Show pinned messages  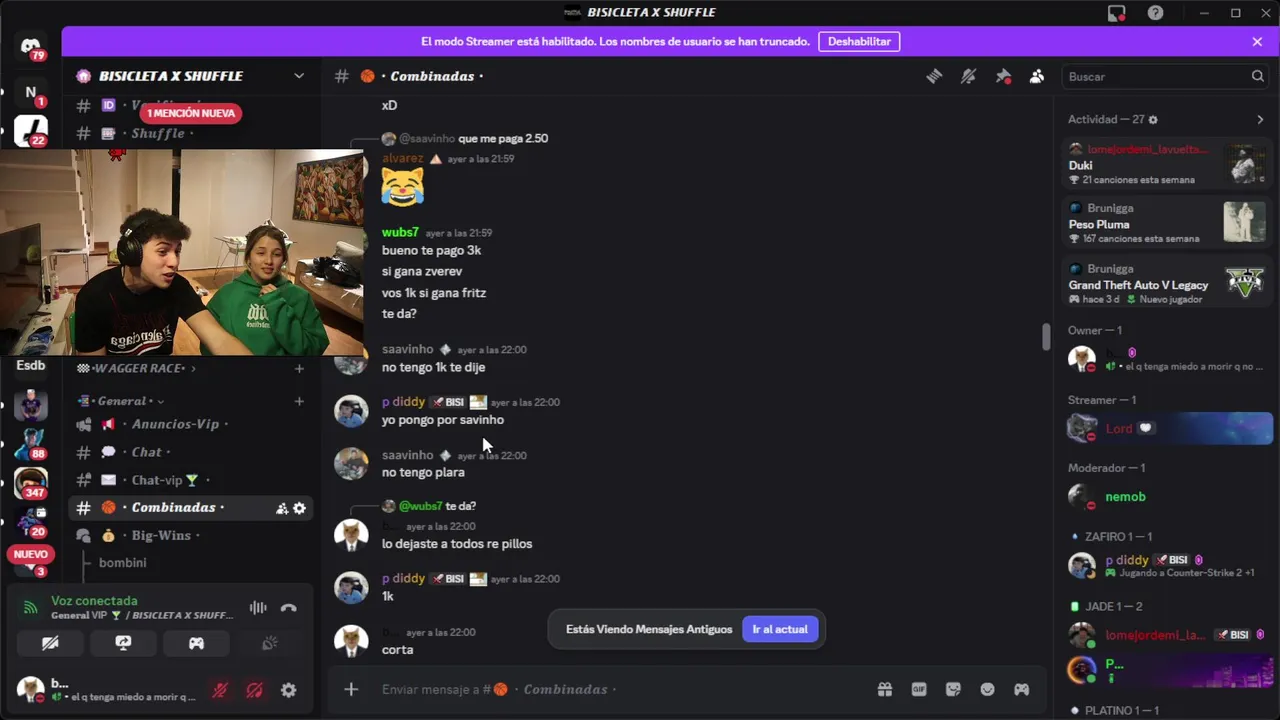(1003, 76)
